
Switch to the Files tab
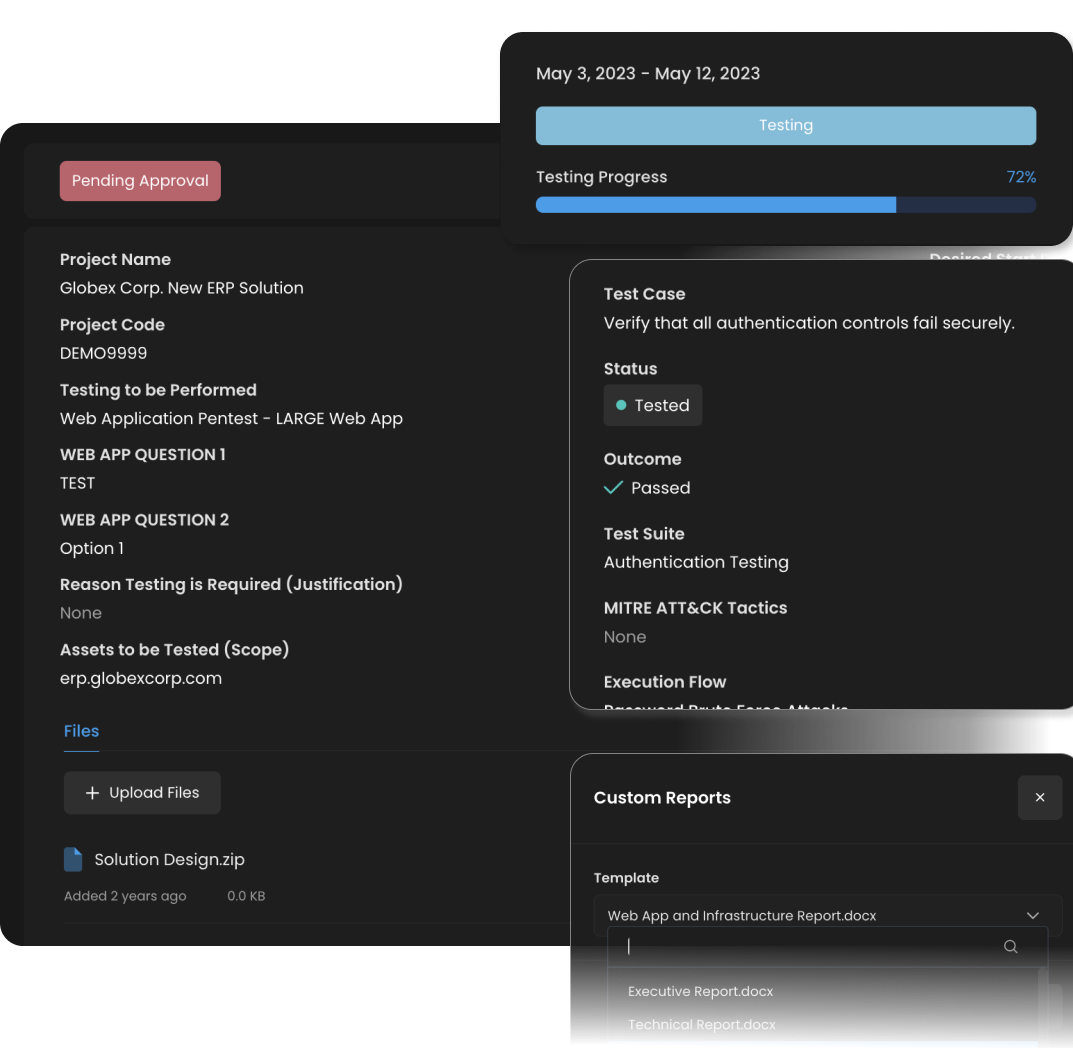81,731
